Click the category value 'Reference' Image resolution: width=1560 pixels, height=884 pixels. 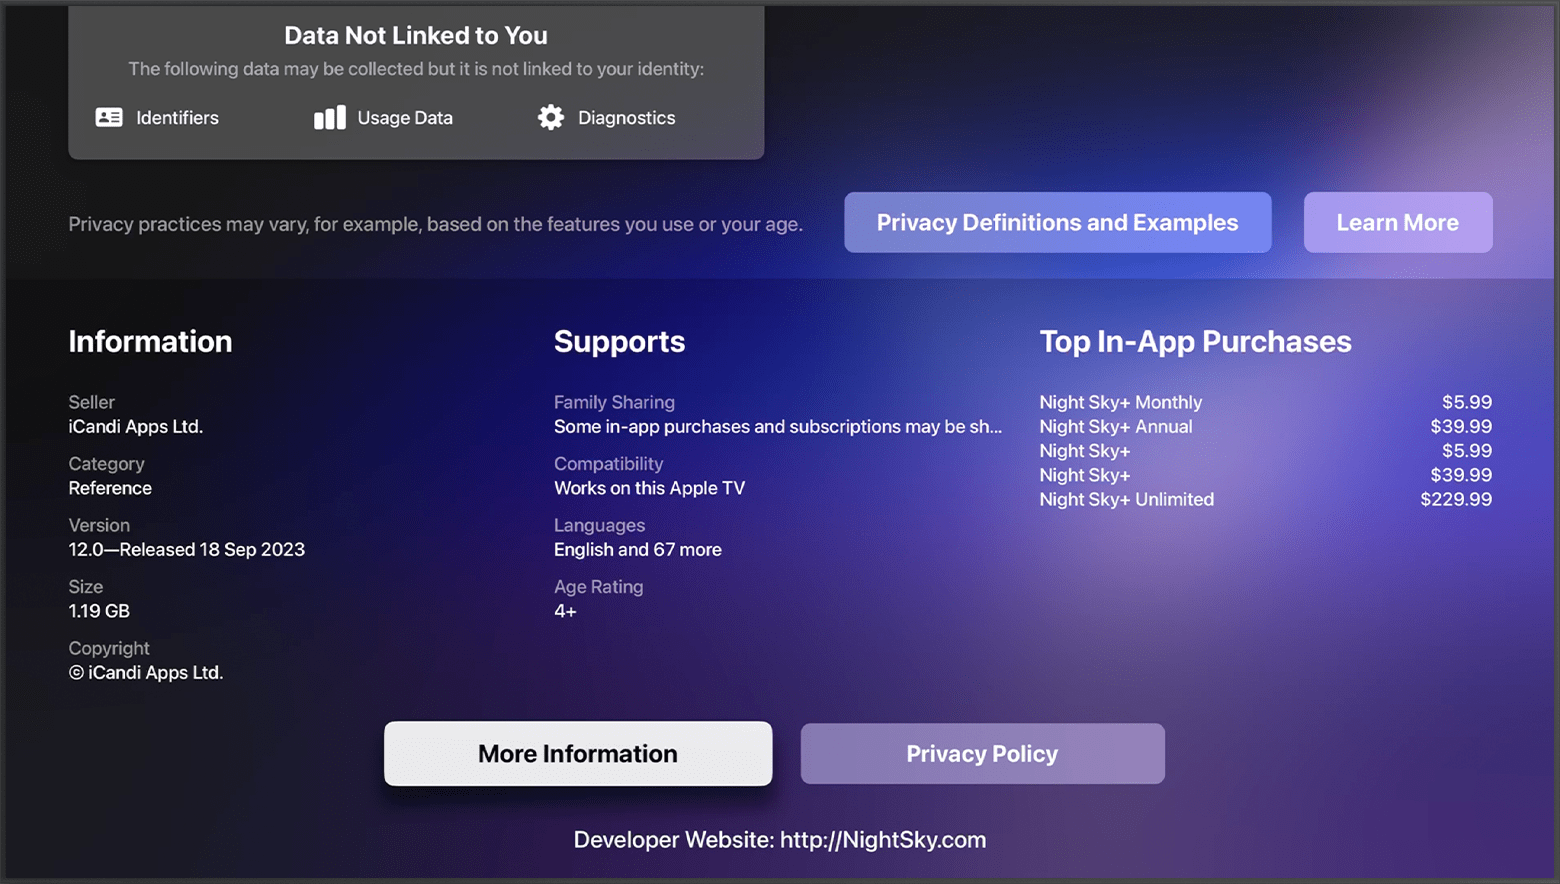click(x=110, y=488)
